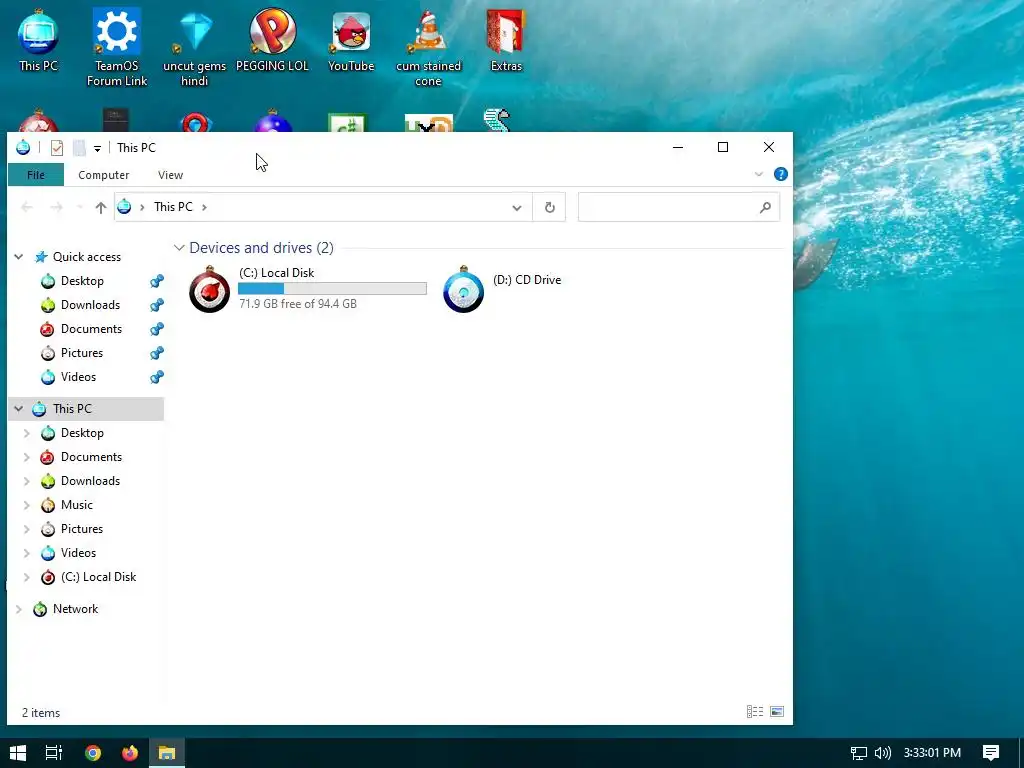This screenshot has width=1024, height=768.
Task: Select the uncut gems hindi desktop icon
Action: pos(194,48)
